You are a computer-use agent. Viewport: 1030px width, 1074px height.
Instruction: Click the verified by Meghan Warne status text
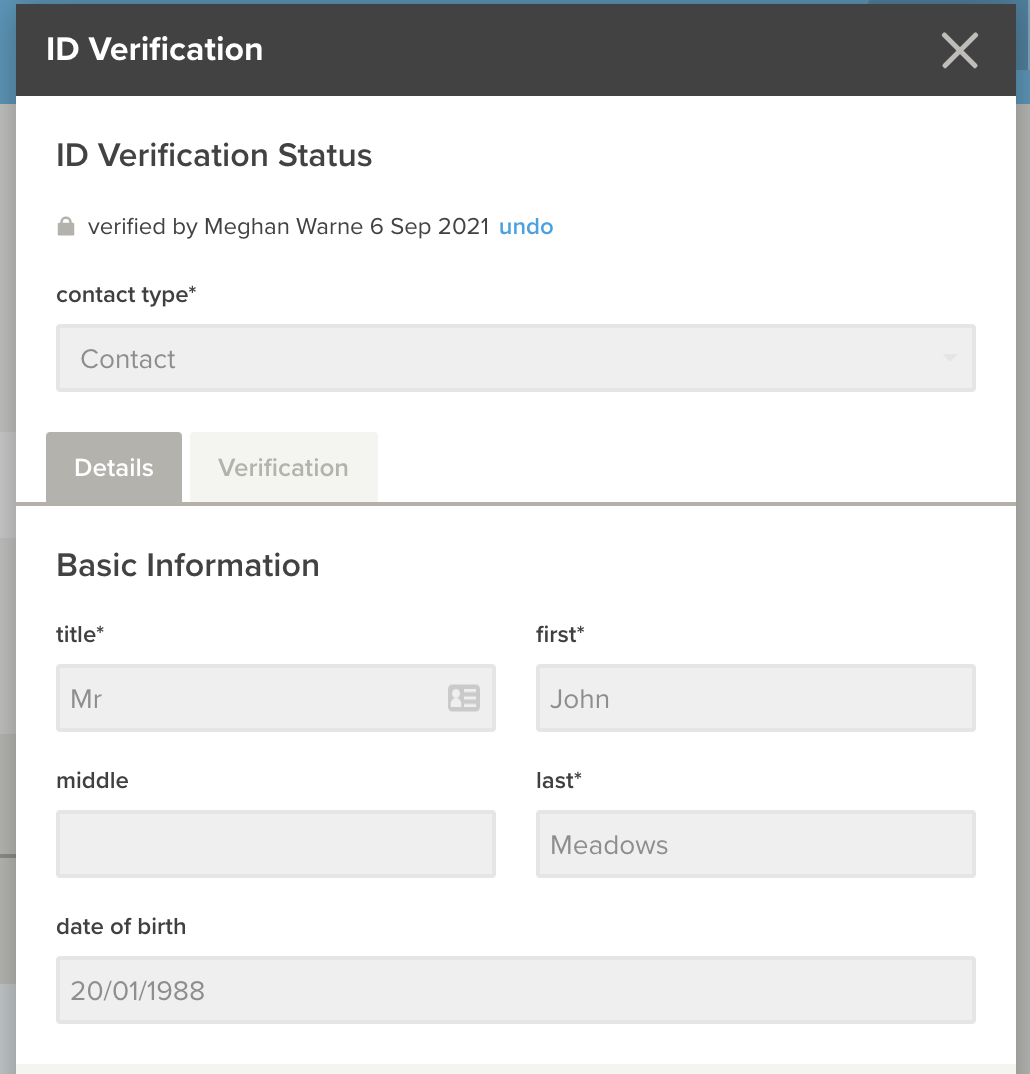point(290,226)
